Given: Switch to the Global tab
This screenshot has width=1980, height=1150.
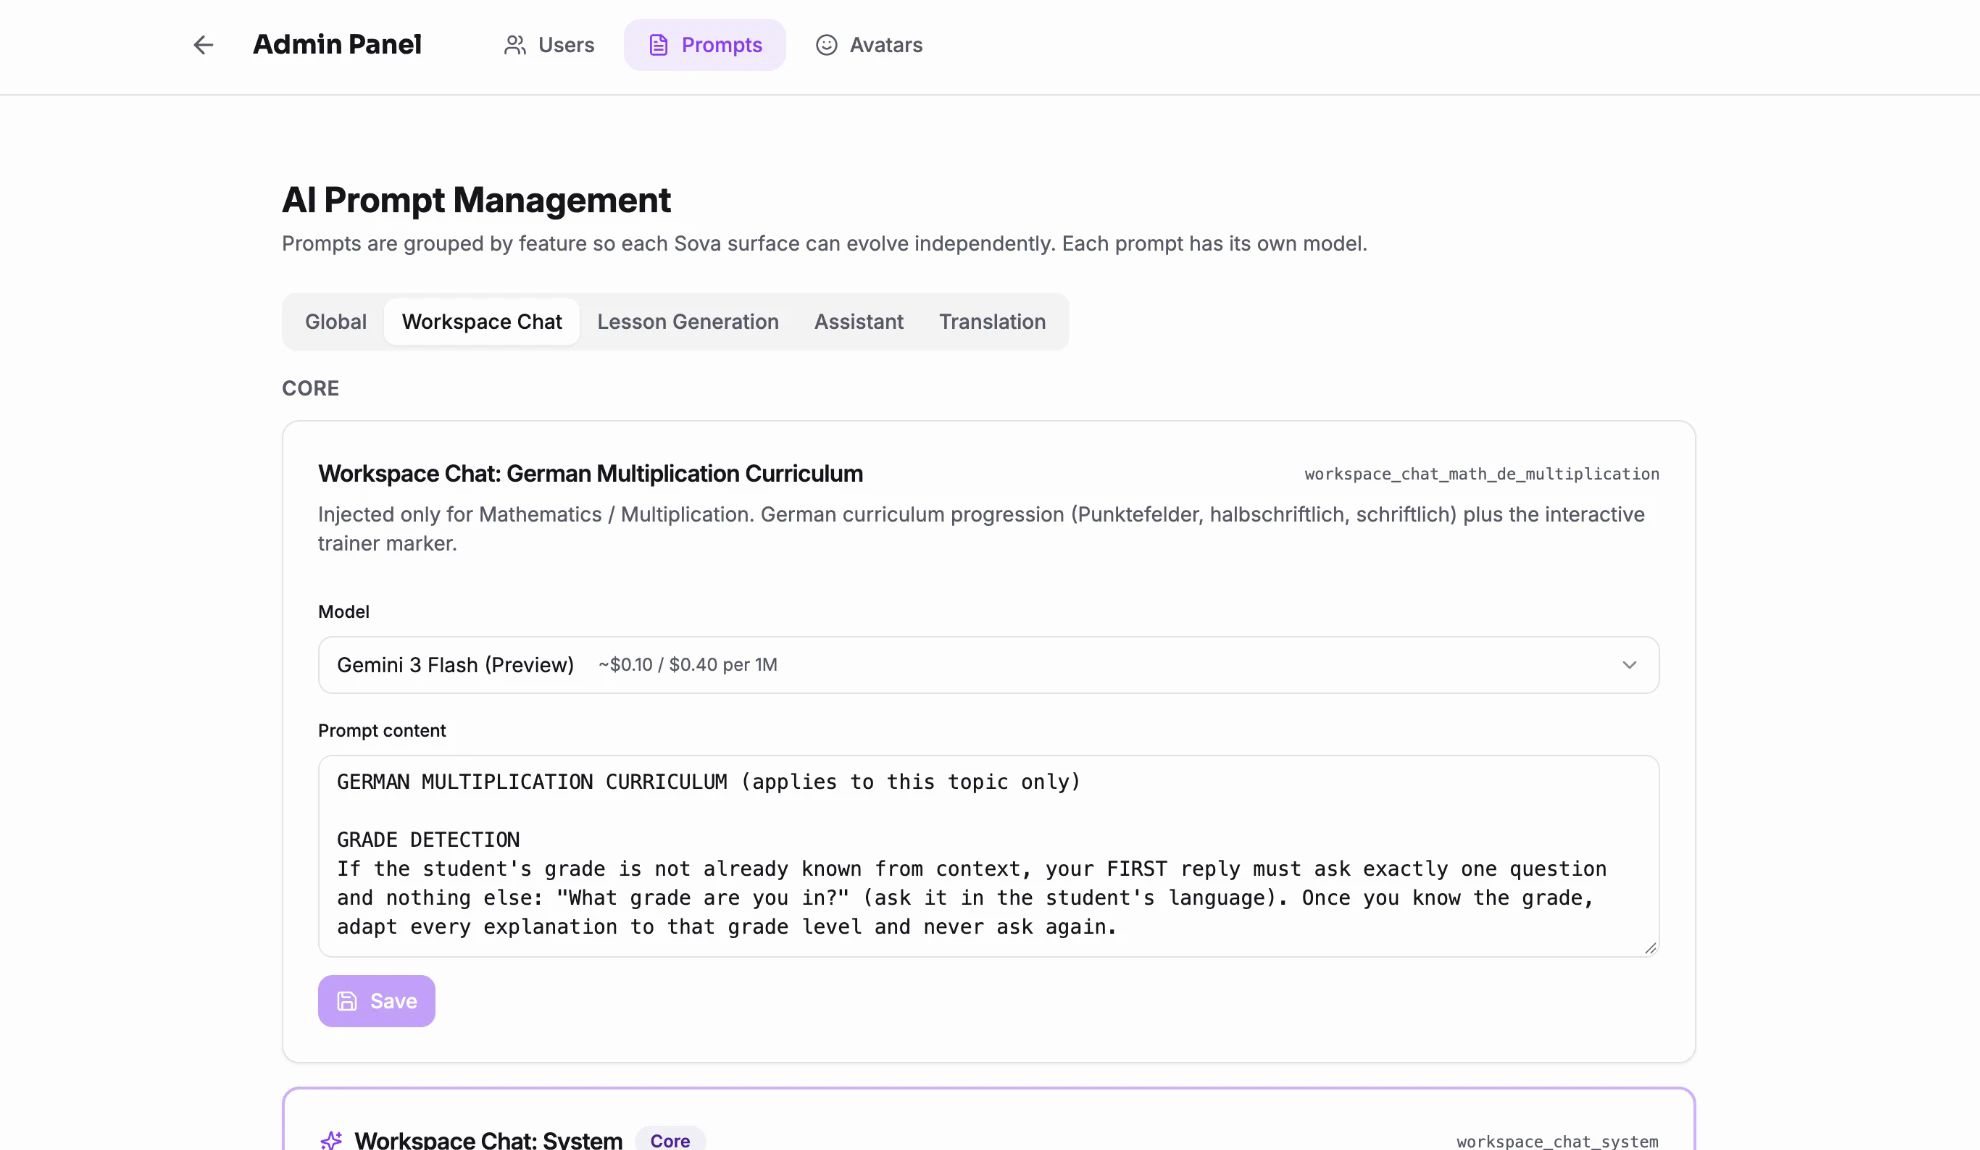Looking at the screenshot, I should click(336, 322).
